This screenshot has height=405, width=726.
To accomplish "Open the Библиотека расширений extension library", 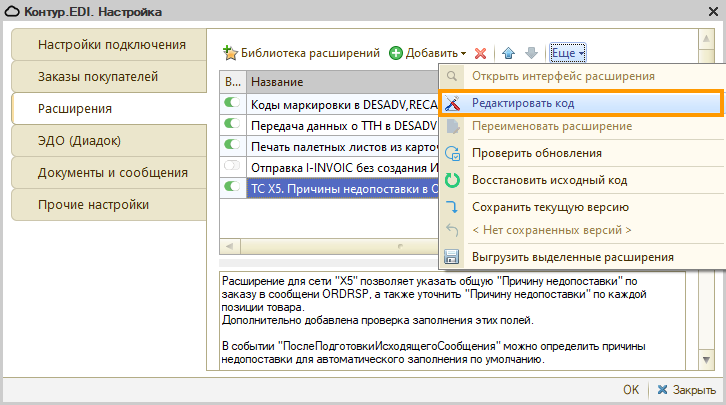I will click(301, 52).
